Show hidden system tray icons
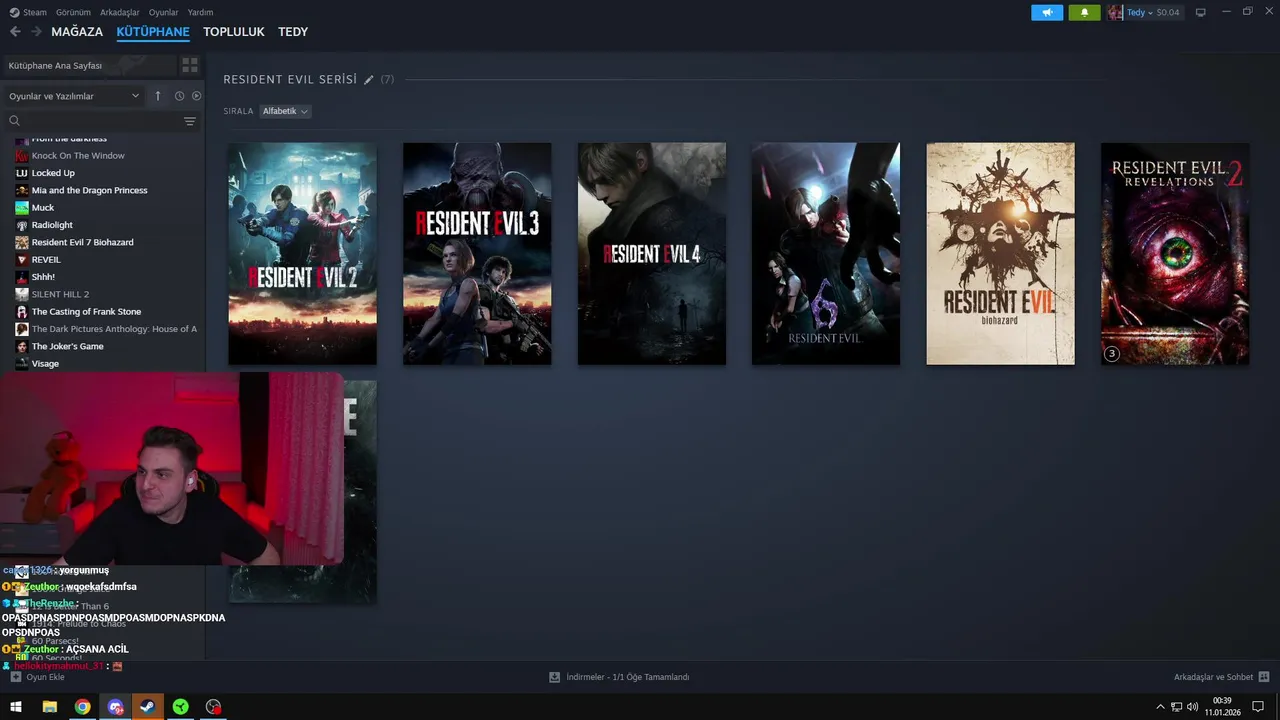This screenshot has width=1280, height=720. pyautogui.click(x=1160, y=707)
